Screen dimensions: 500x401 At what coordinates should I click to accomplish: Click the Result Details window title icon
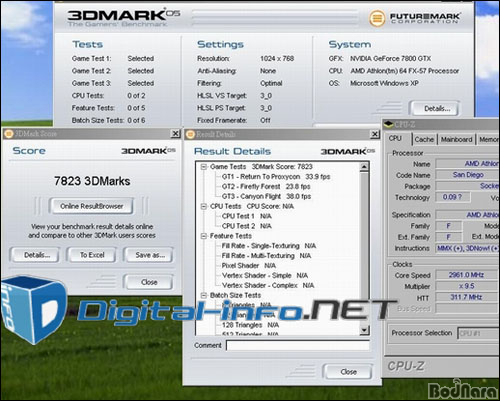coord(190,134)
